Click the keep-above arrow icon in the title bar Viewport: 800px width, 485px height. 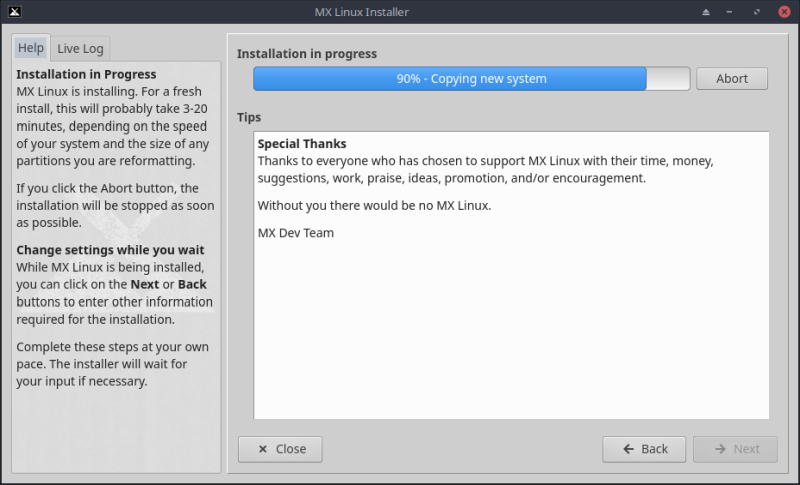tap(706, 12)
